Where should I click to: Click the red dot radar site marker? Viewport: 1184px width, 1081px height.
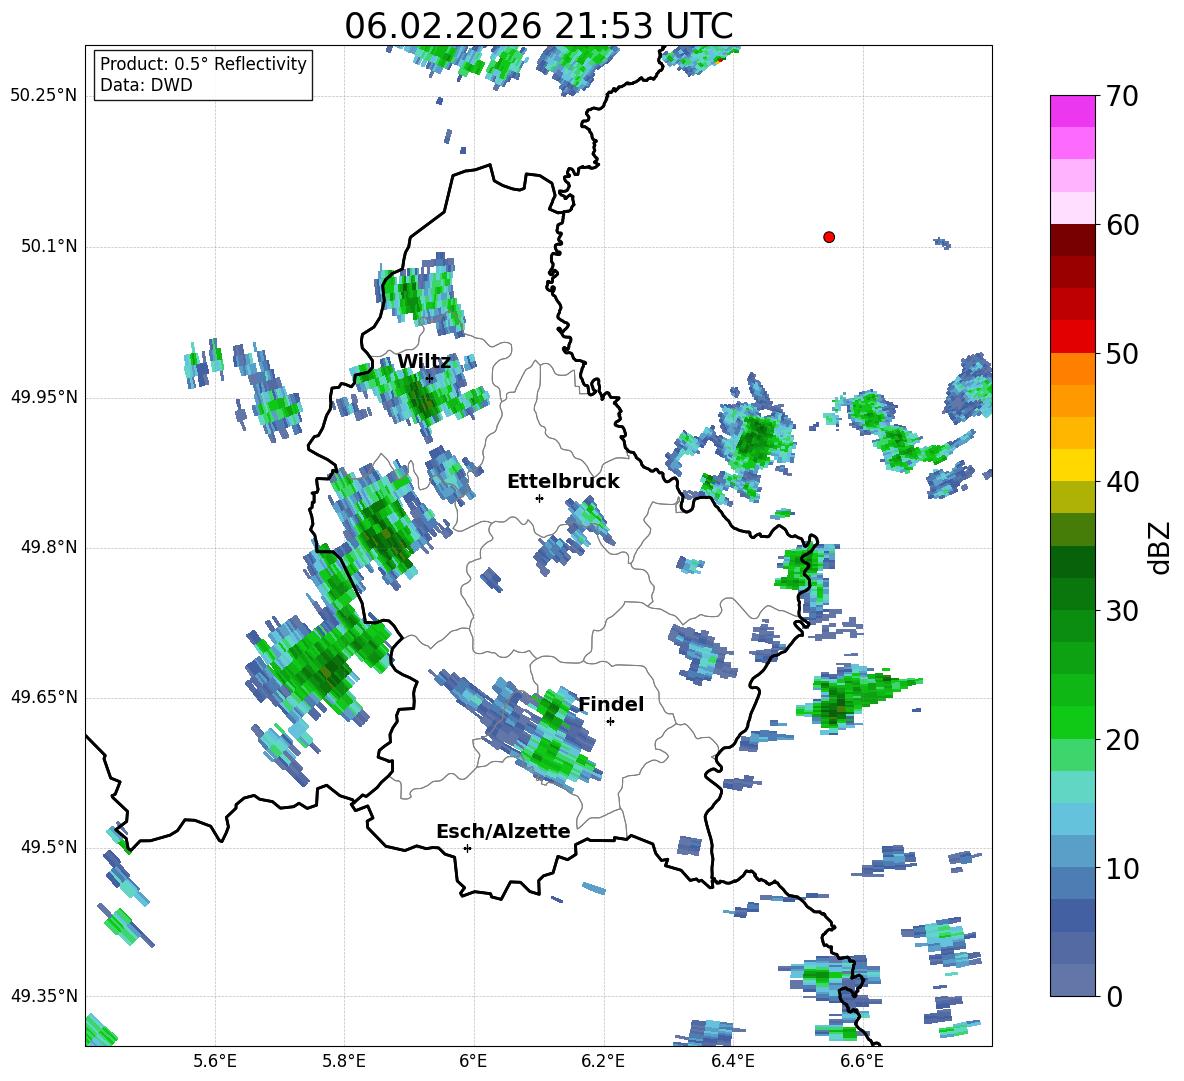pos(828,237)
